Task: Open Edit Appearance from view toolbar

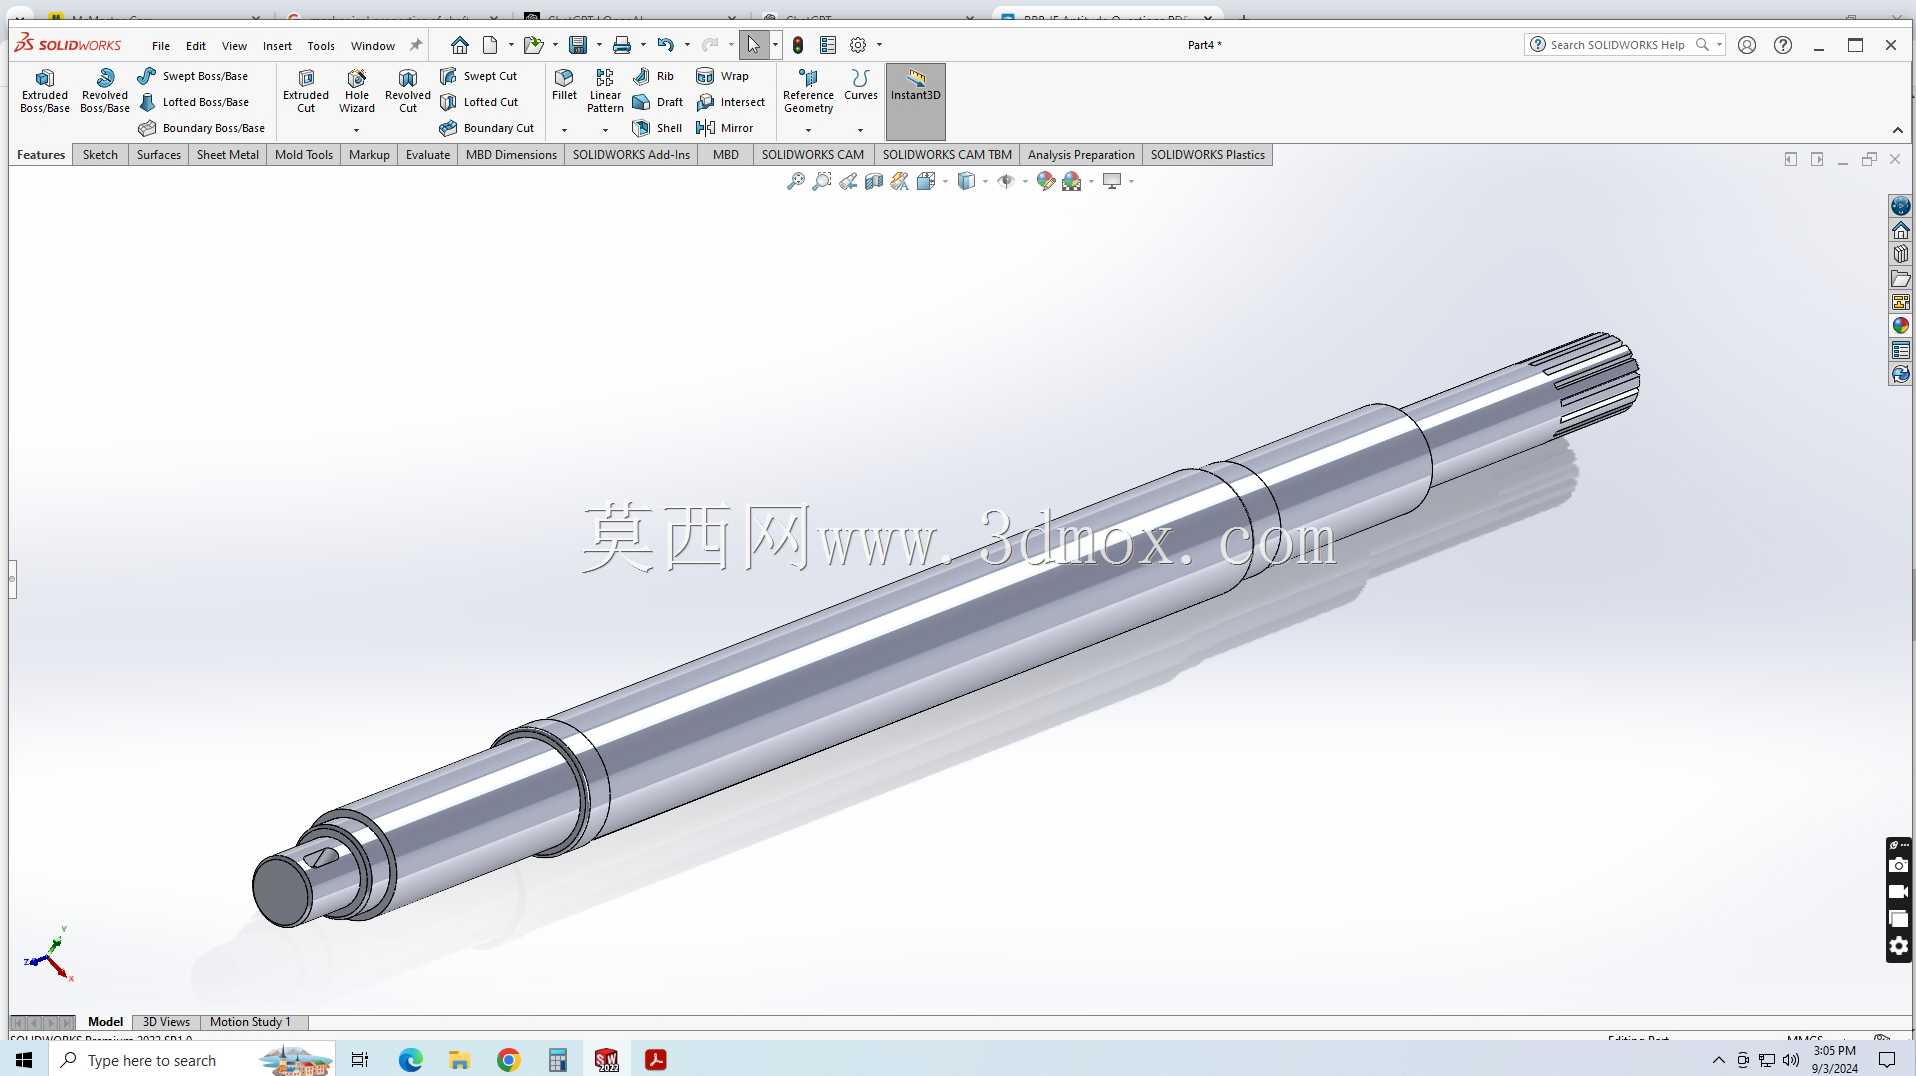Action: [1045, 181]
